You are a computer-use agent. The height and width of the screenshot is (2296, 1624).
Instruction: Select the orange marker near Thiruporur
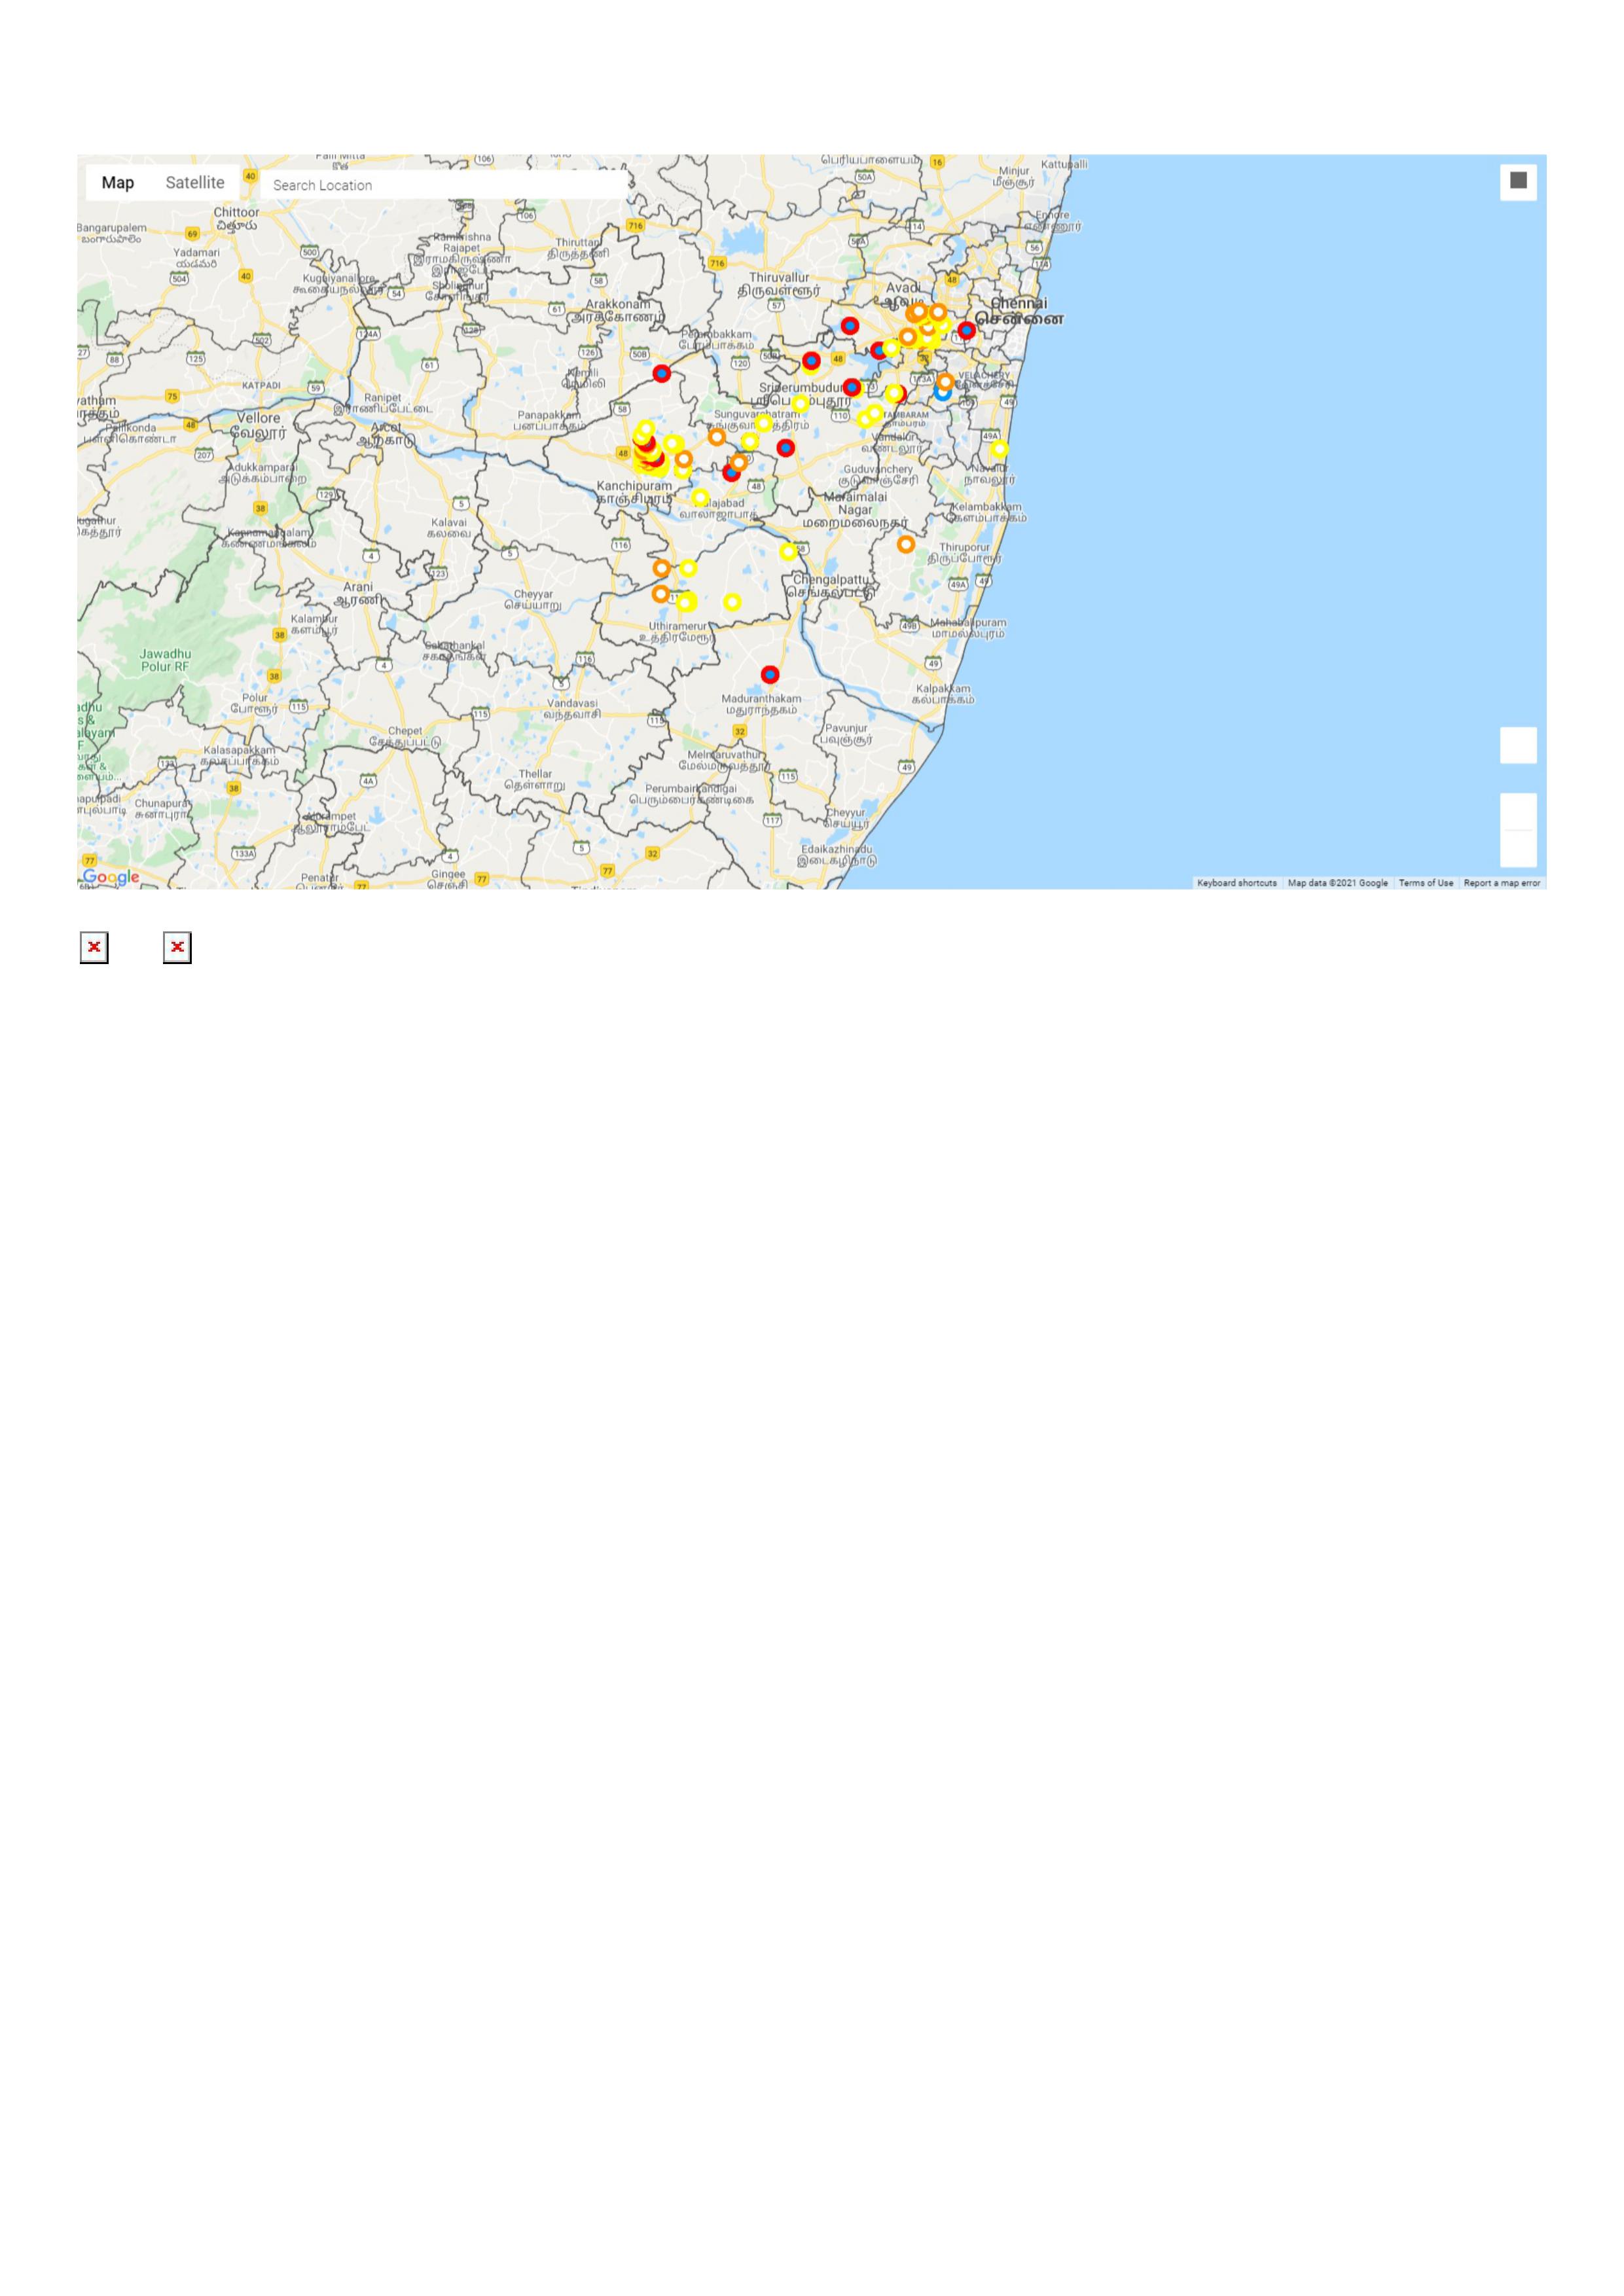[x=905, y=545]
